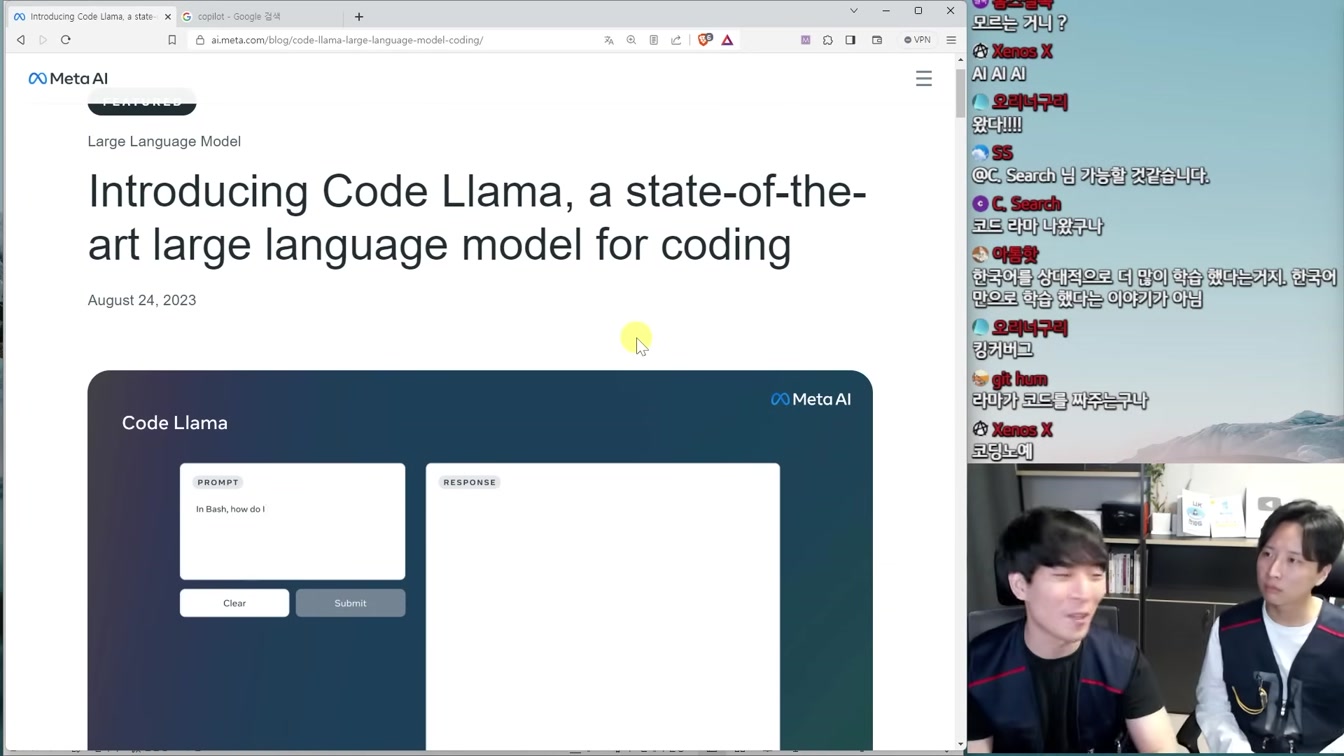1344x756 pixels.
Task: Click the page vertical scrollbar thumb
Action: (x=960, y=93)
